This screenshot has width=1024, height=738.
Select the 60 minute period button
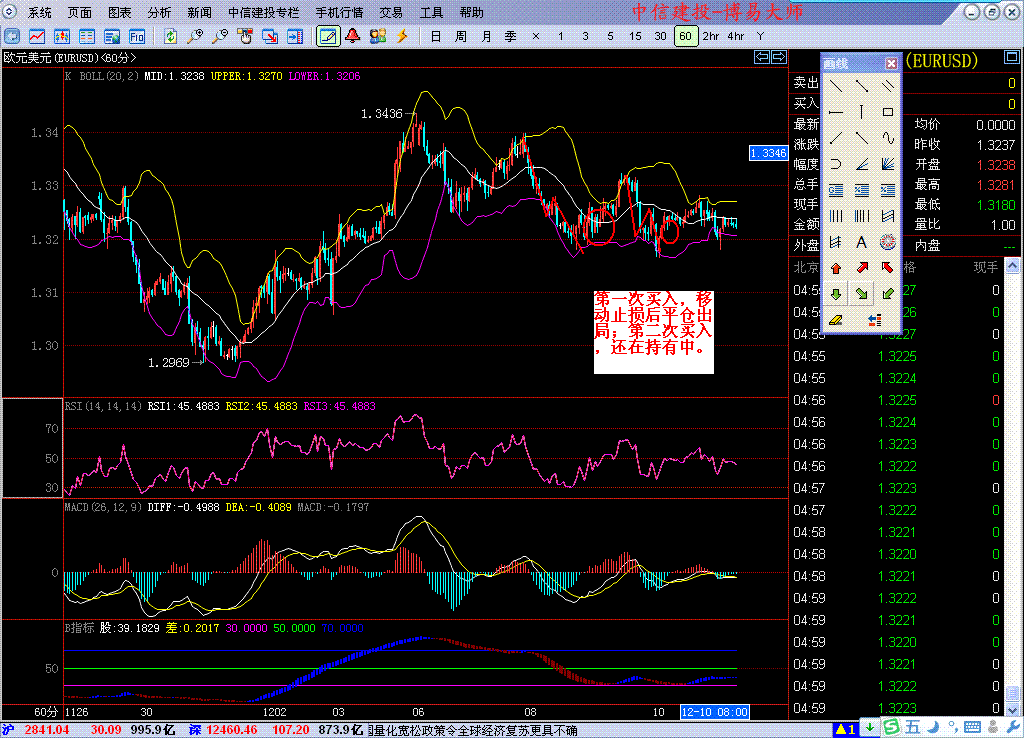pyautogui.click(x=685, y=37)
